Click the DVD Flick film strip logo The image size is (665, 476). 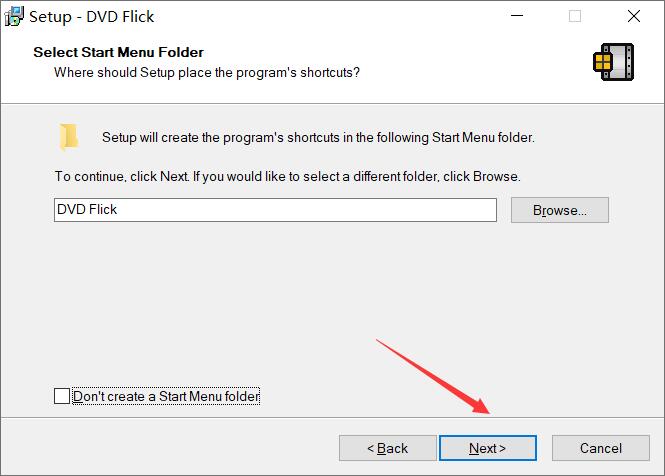pyautogui.click(x=614, y=62)
